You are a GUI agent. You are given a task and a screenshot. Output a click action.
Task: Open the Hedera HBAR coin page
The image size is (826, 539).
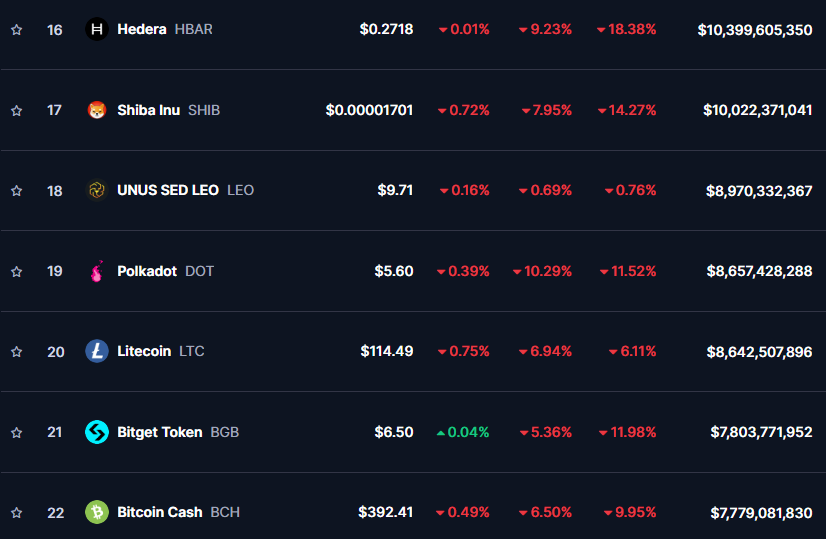click(142, 30)
